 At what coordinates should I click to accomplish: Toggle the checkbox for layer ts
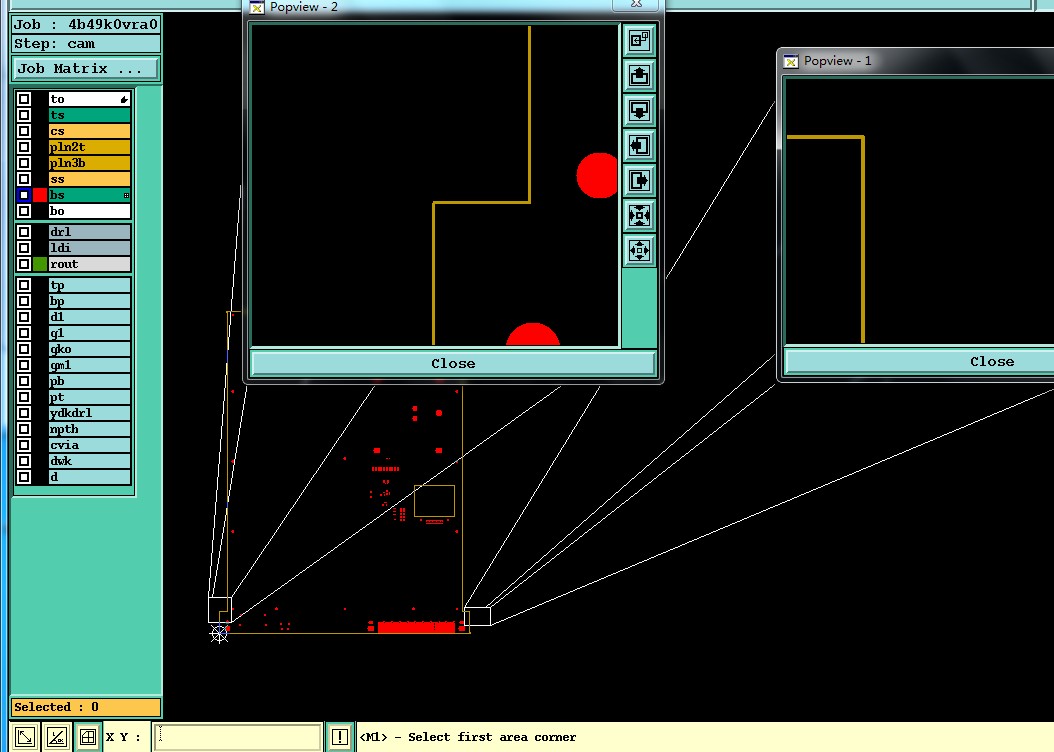pyautogui.click(x=24, y=115)
